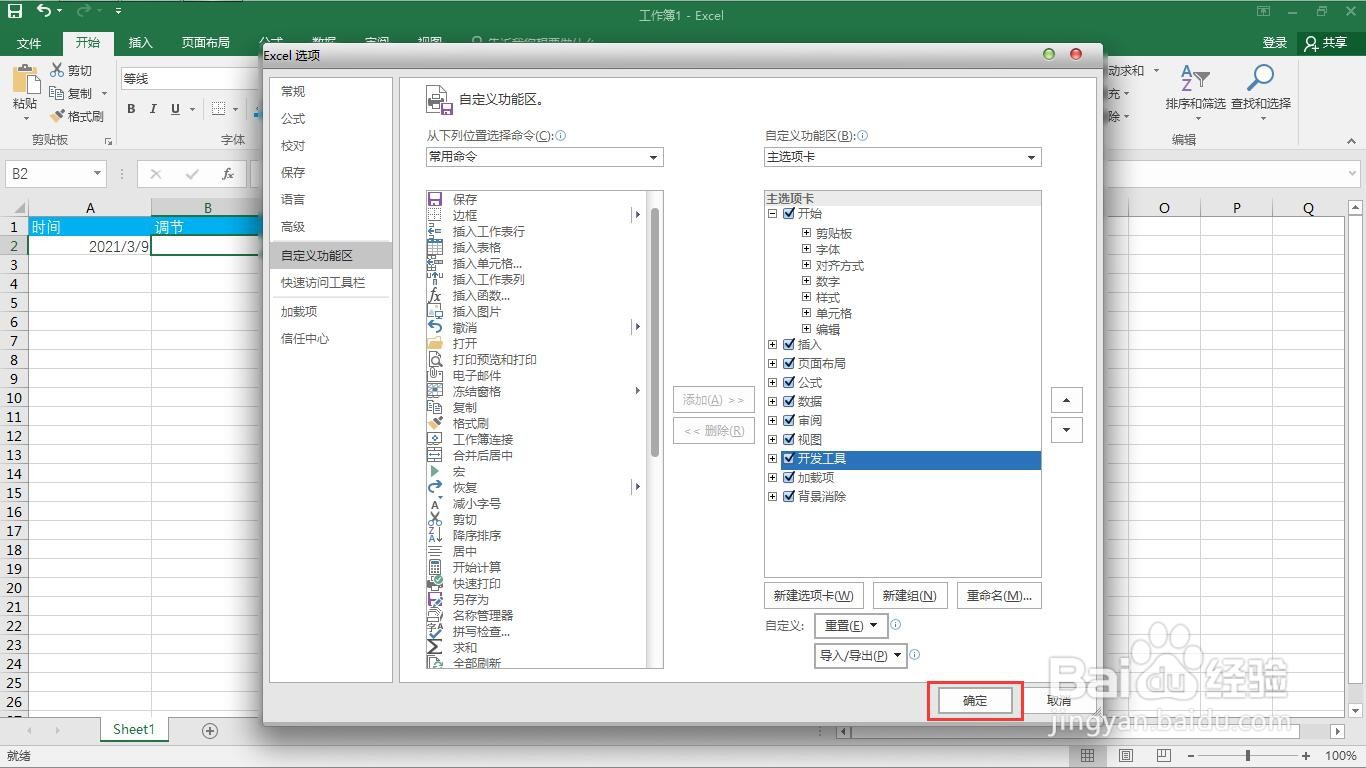Open the Name Box dropdown arrow
1366x768 pixels.
(x=97, y=174)
